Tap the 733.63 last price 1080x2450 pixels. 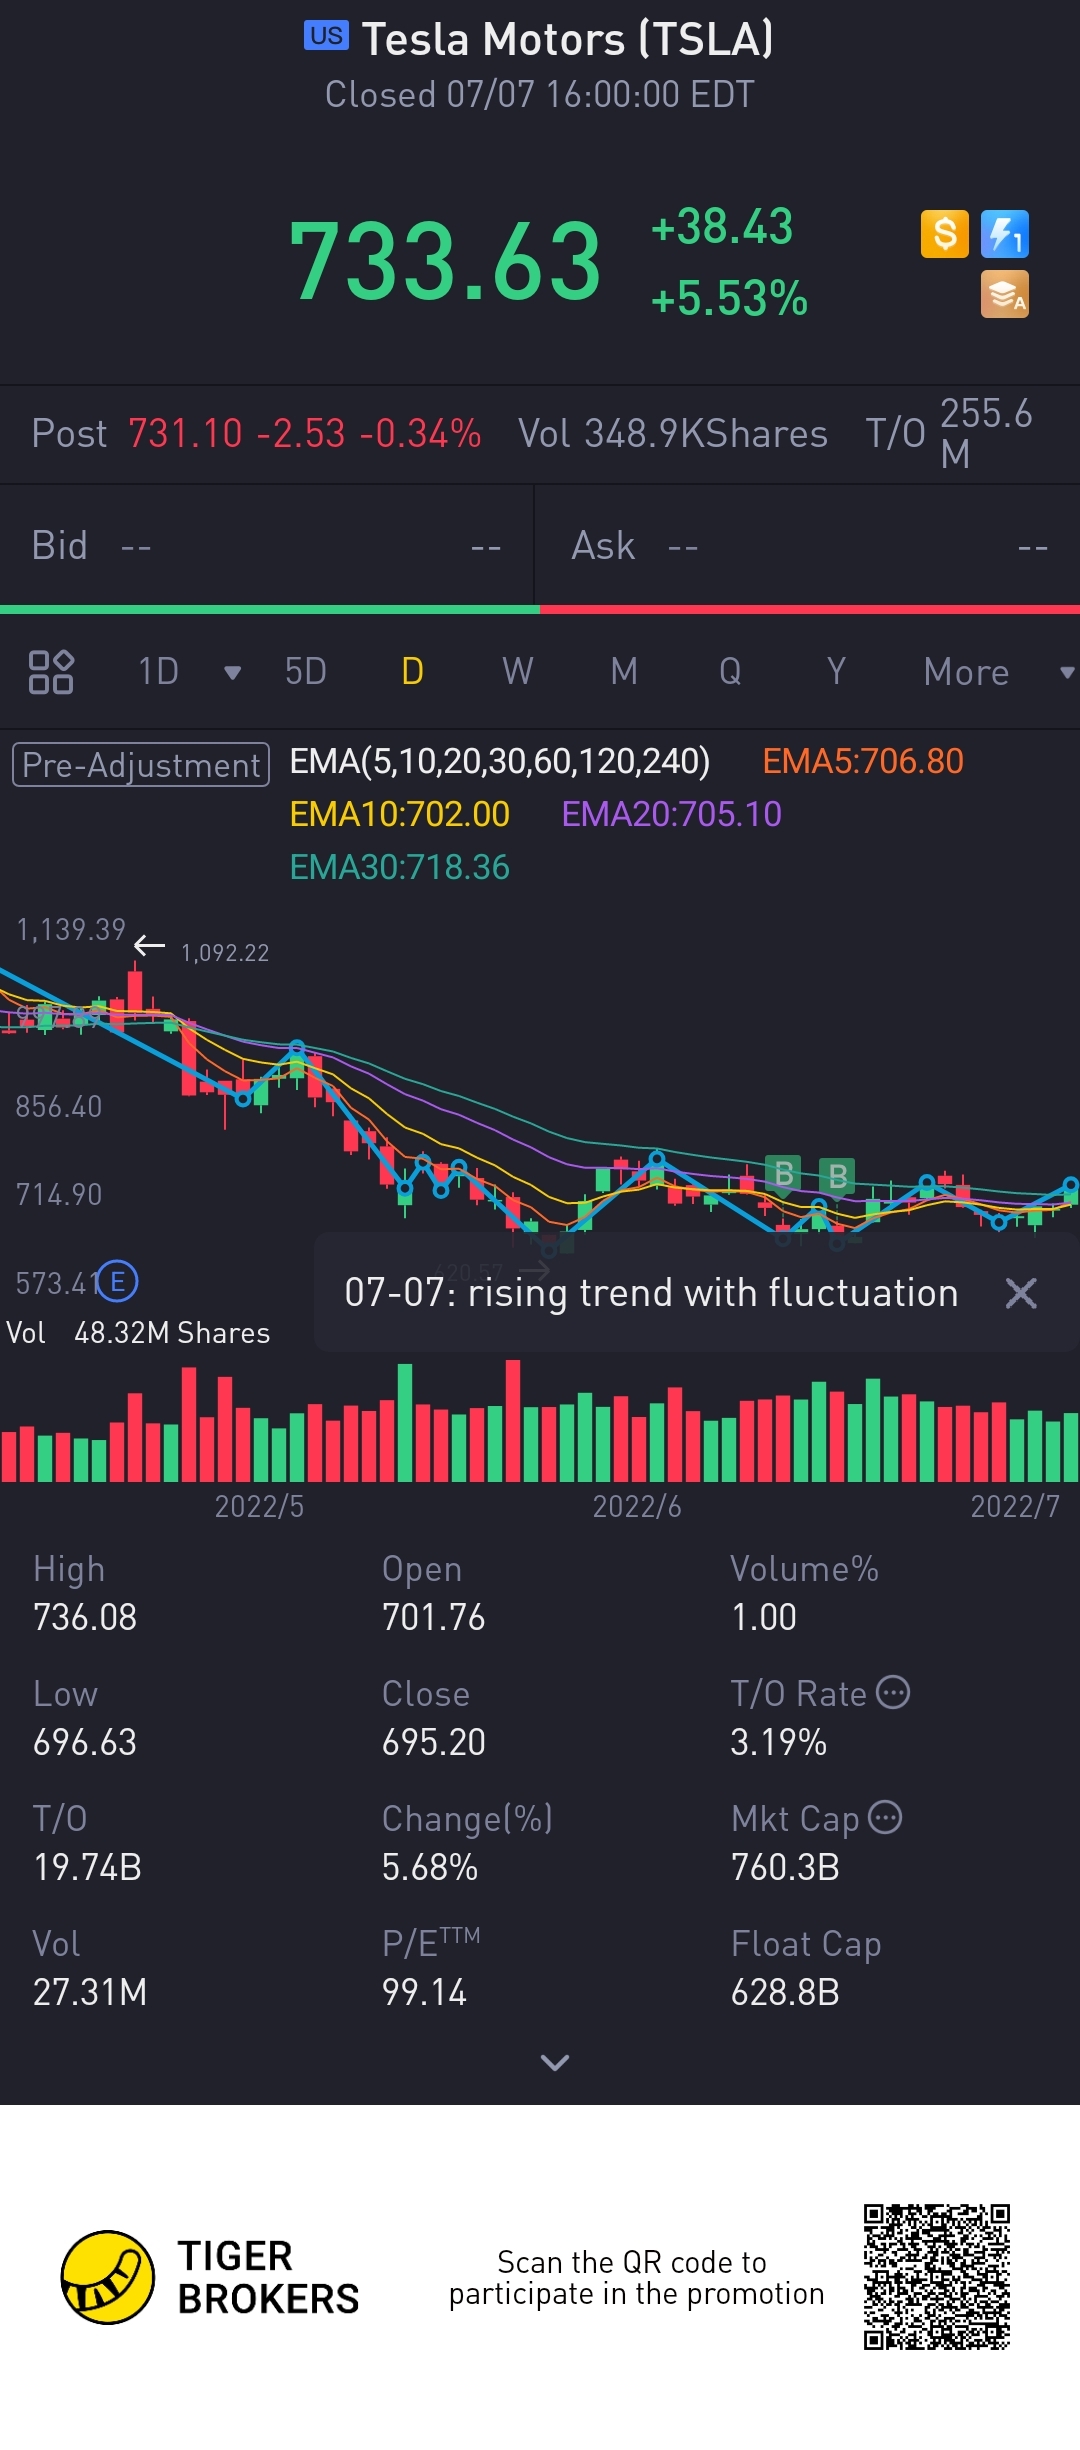[x=445, y=262]
